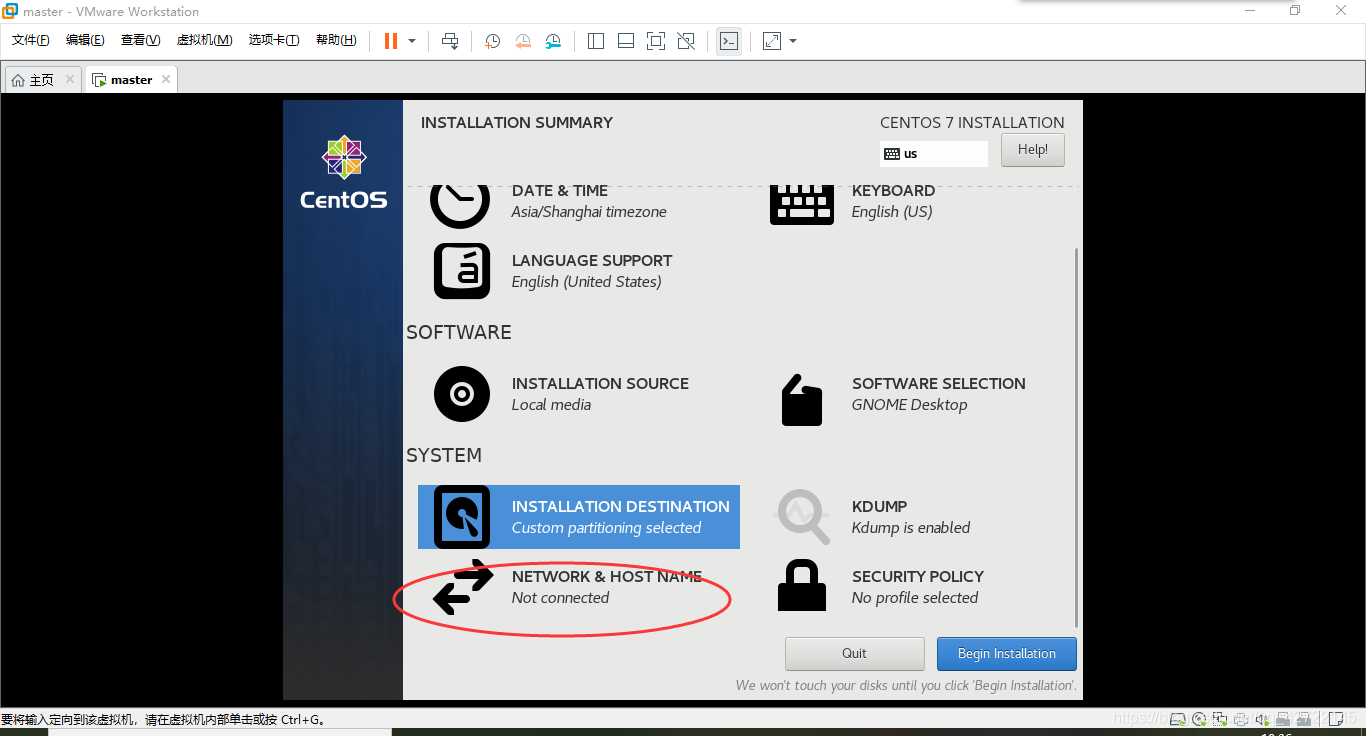This screenshot has width=1366, height=736.
Task: Click 'Not connected' network status text
Action: click(560, 598)
